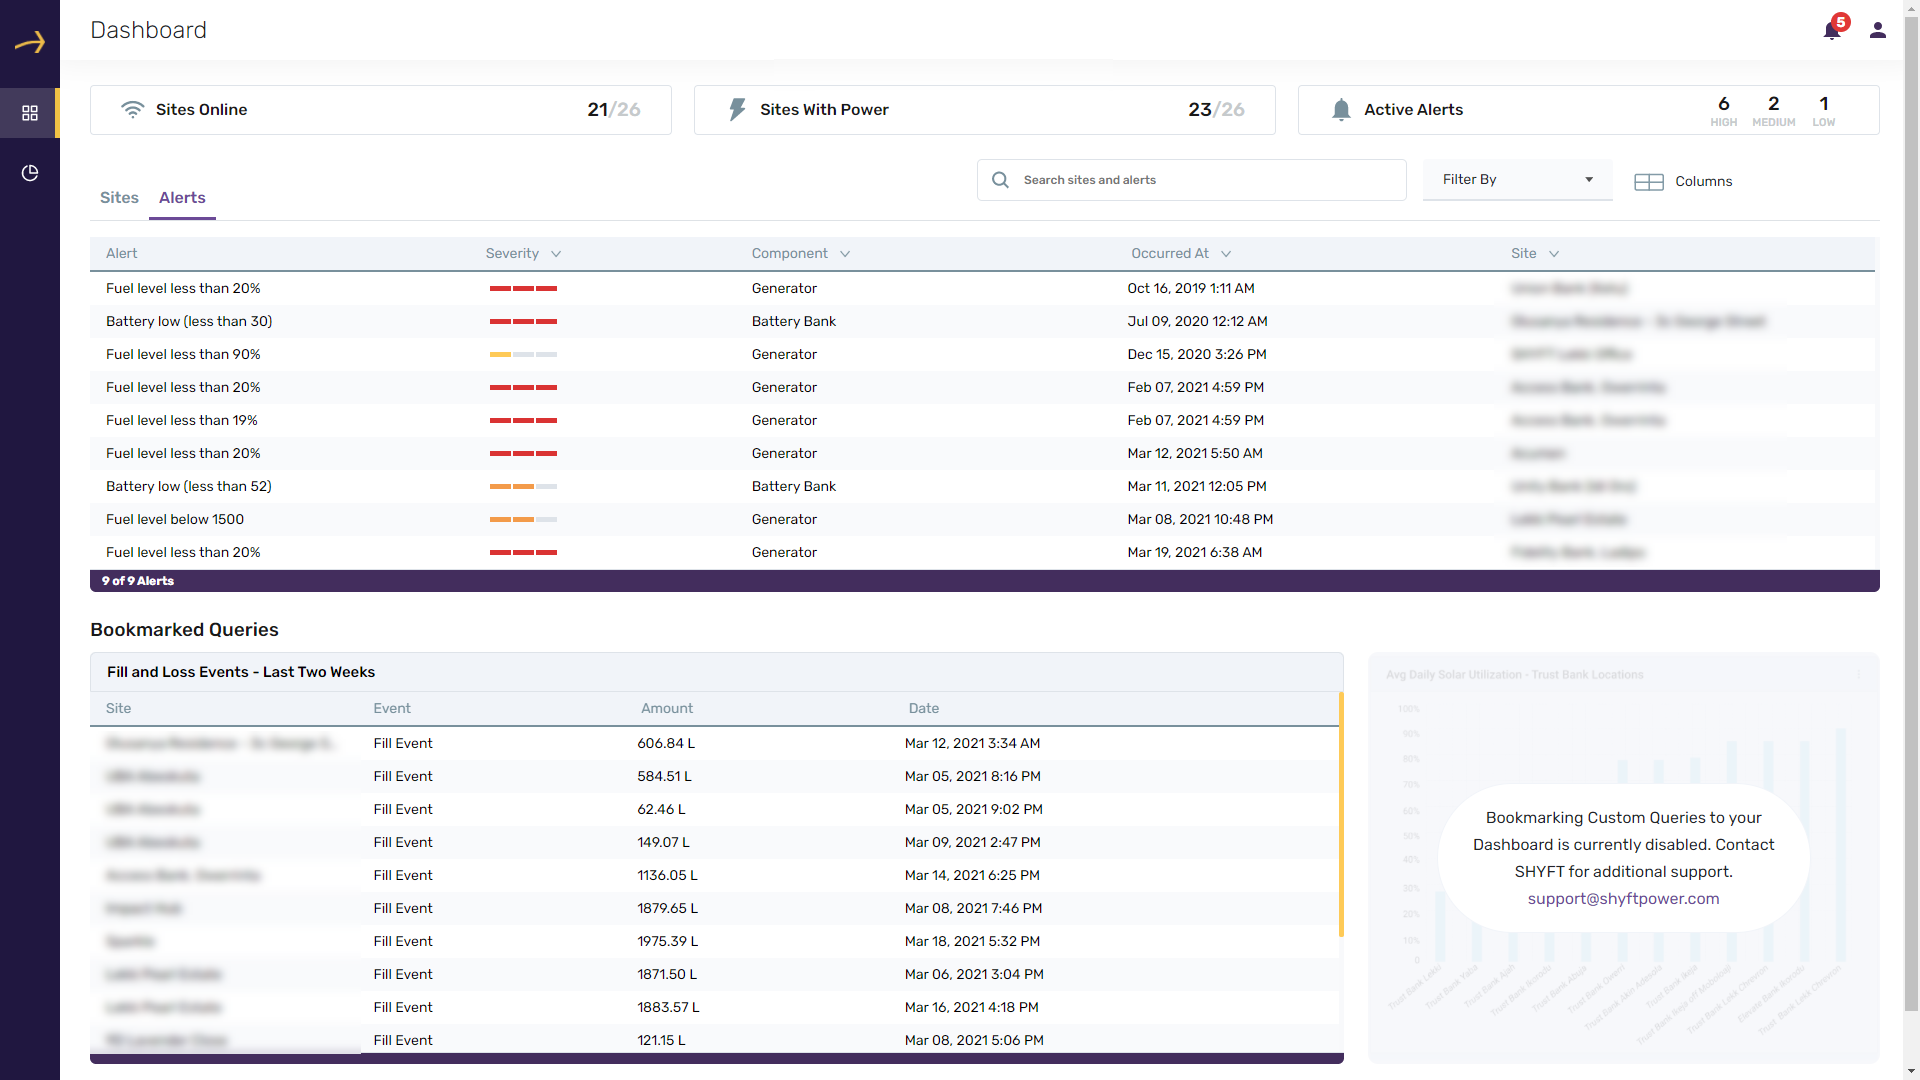This screenshot has height=1080, width=1920.
Task: Open the dashboard grid sidebar icon
Action: pyautogui.click(x=30, y=113)
